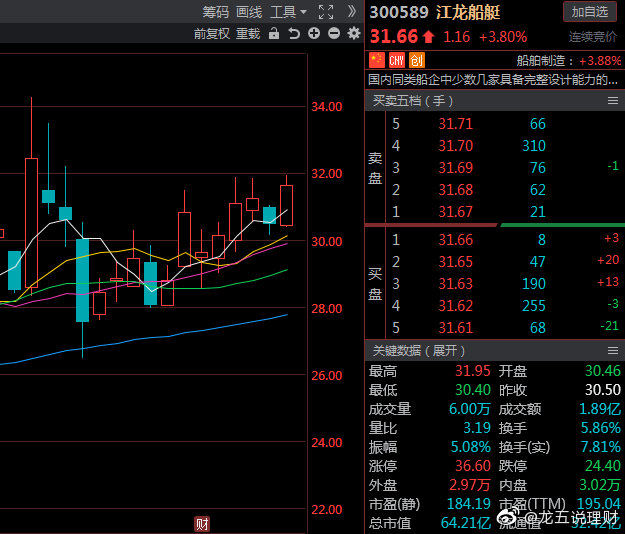Toggle the 前复权 price adjustment
This screenshot has width=625, height=534.
pyautogui.click(x=211, y=34)
